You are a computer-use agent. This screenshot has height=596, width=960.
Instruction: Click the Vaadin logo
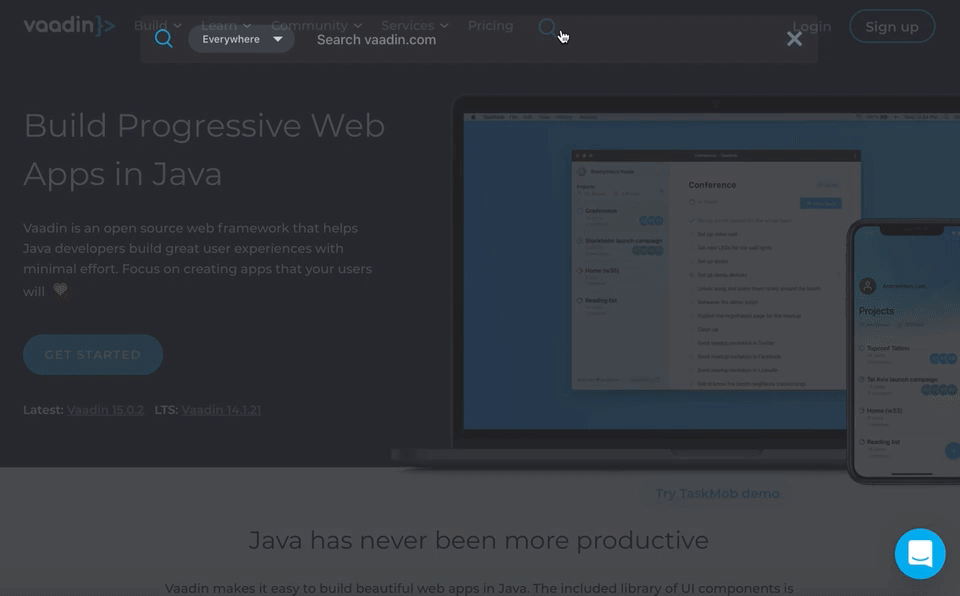(x=69, y=25)
